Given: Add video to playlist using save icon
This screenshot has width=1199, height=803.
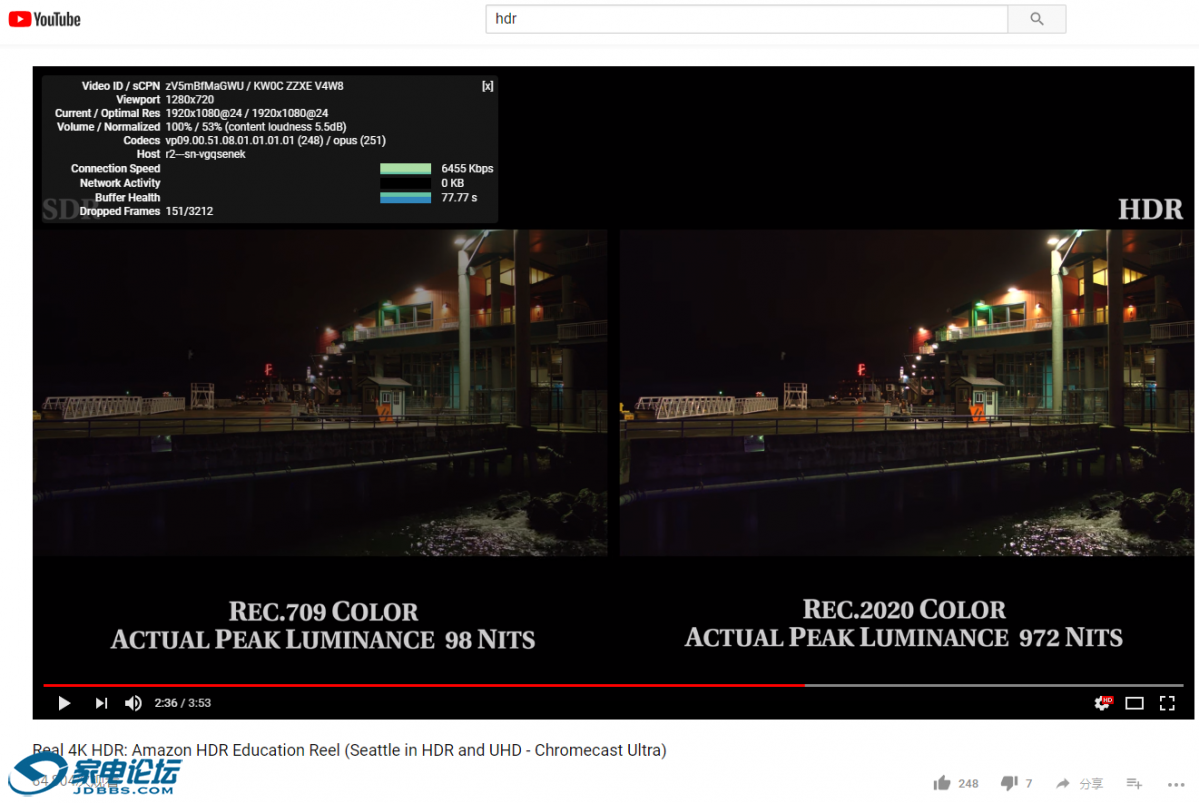Looking at the screenshot, I should pyautogui.click(x=1134, y=783).
